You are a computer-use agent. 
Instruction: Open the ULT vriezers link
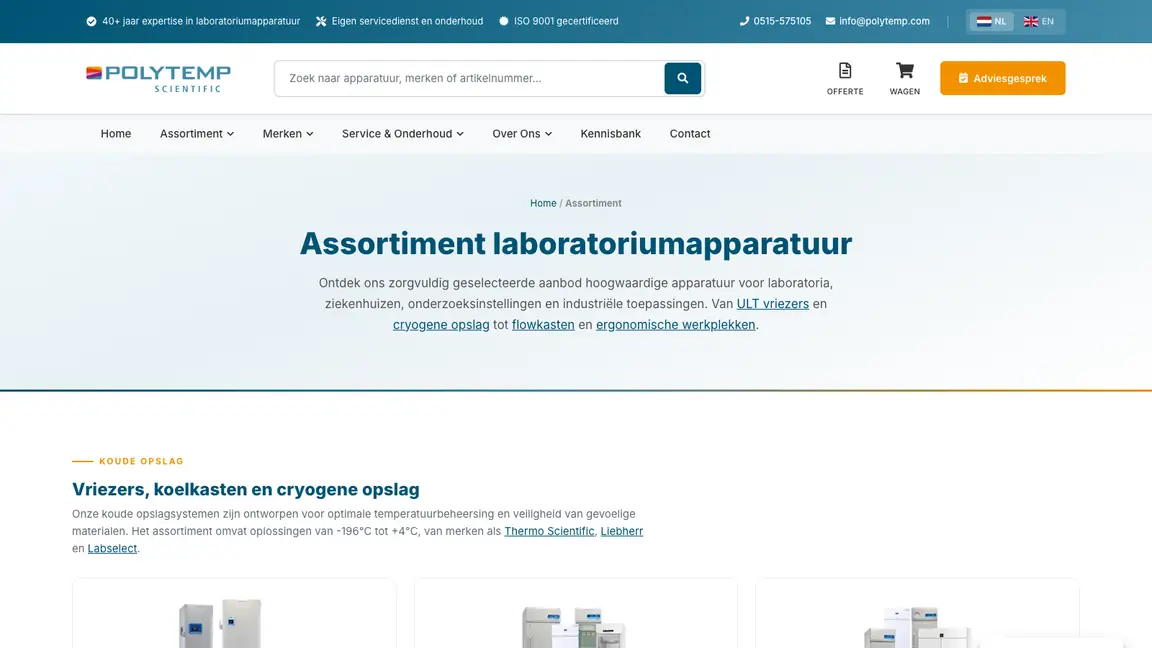tap(772, 304)
